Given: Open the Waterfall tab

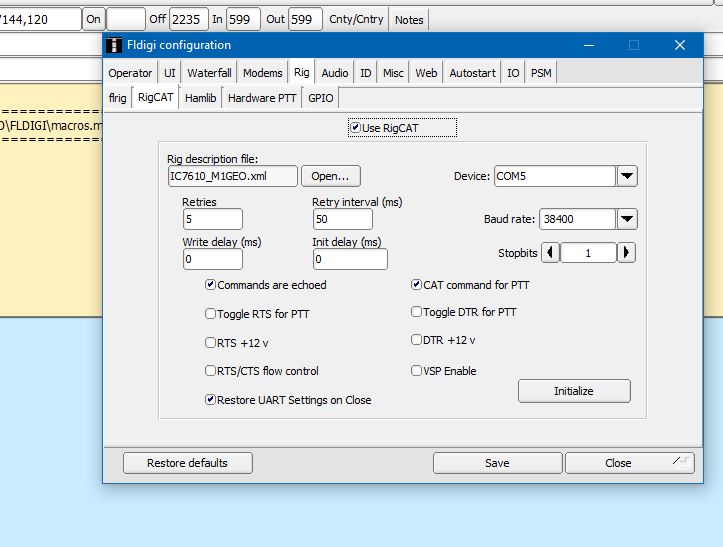Looking at the screenshot, I should tap(209, 73).
